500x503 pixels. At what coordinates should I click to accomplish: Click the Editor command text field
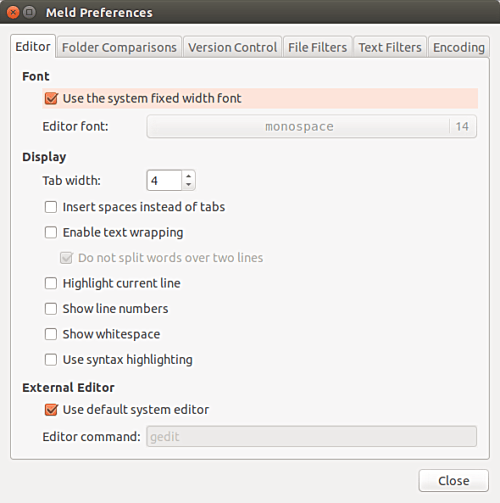pos(312,436)
